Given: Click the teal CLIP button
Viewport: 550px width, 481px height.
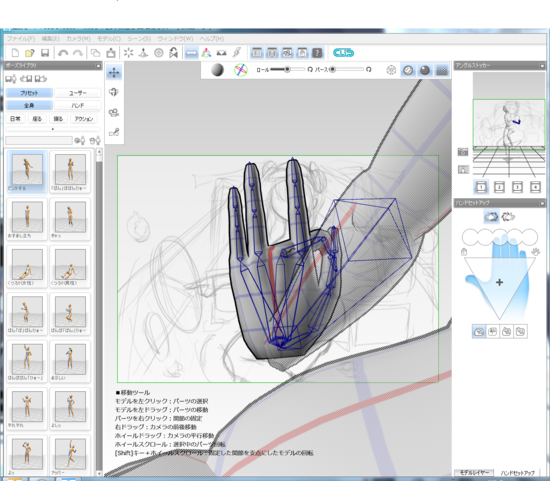Looking at the screenshot, I should (343, 53).
